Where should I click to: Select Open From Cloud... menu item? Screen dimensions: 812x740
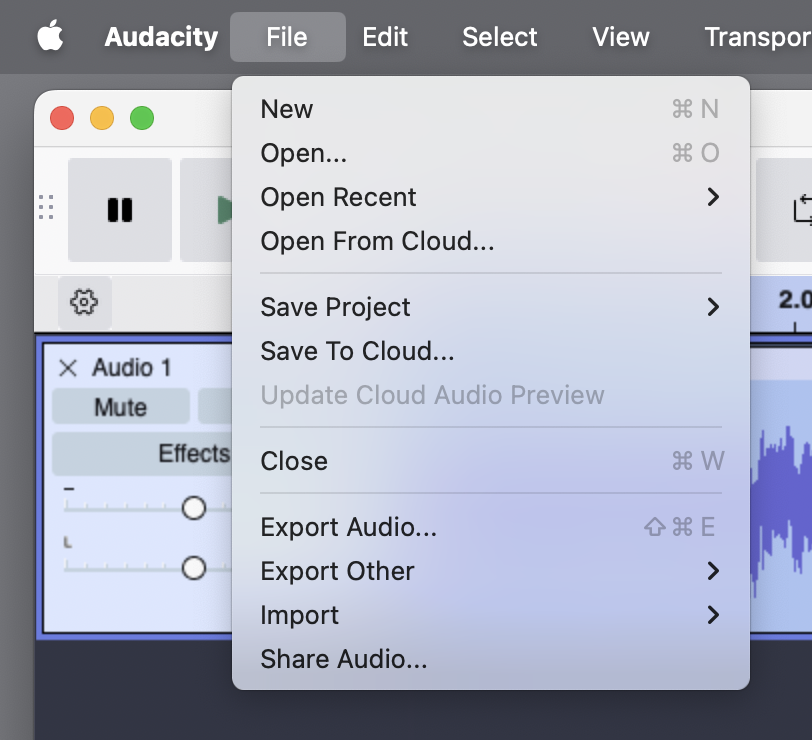(x=377, y=241)
